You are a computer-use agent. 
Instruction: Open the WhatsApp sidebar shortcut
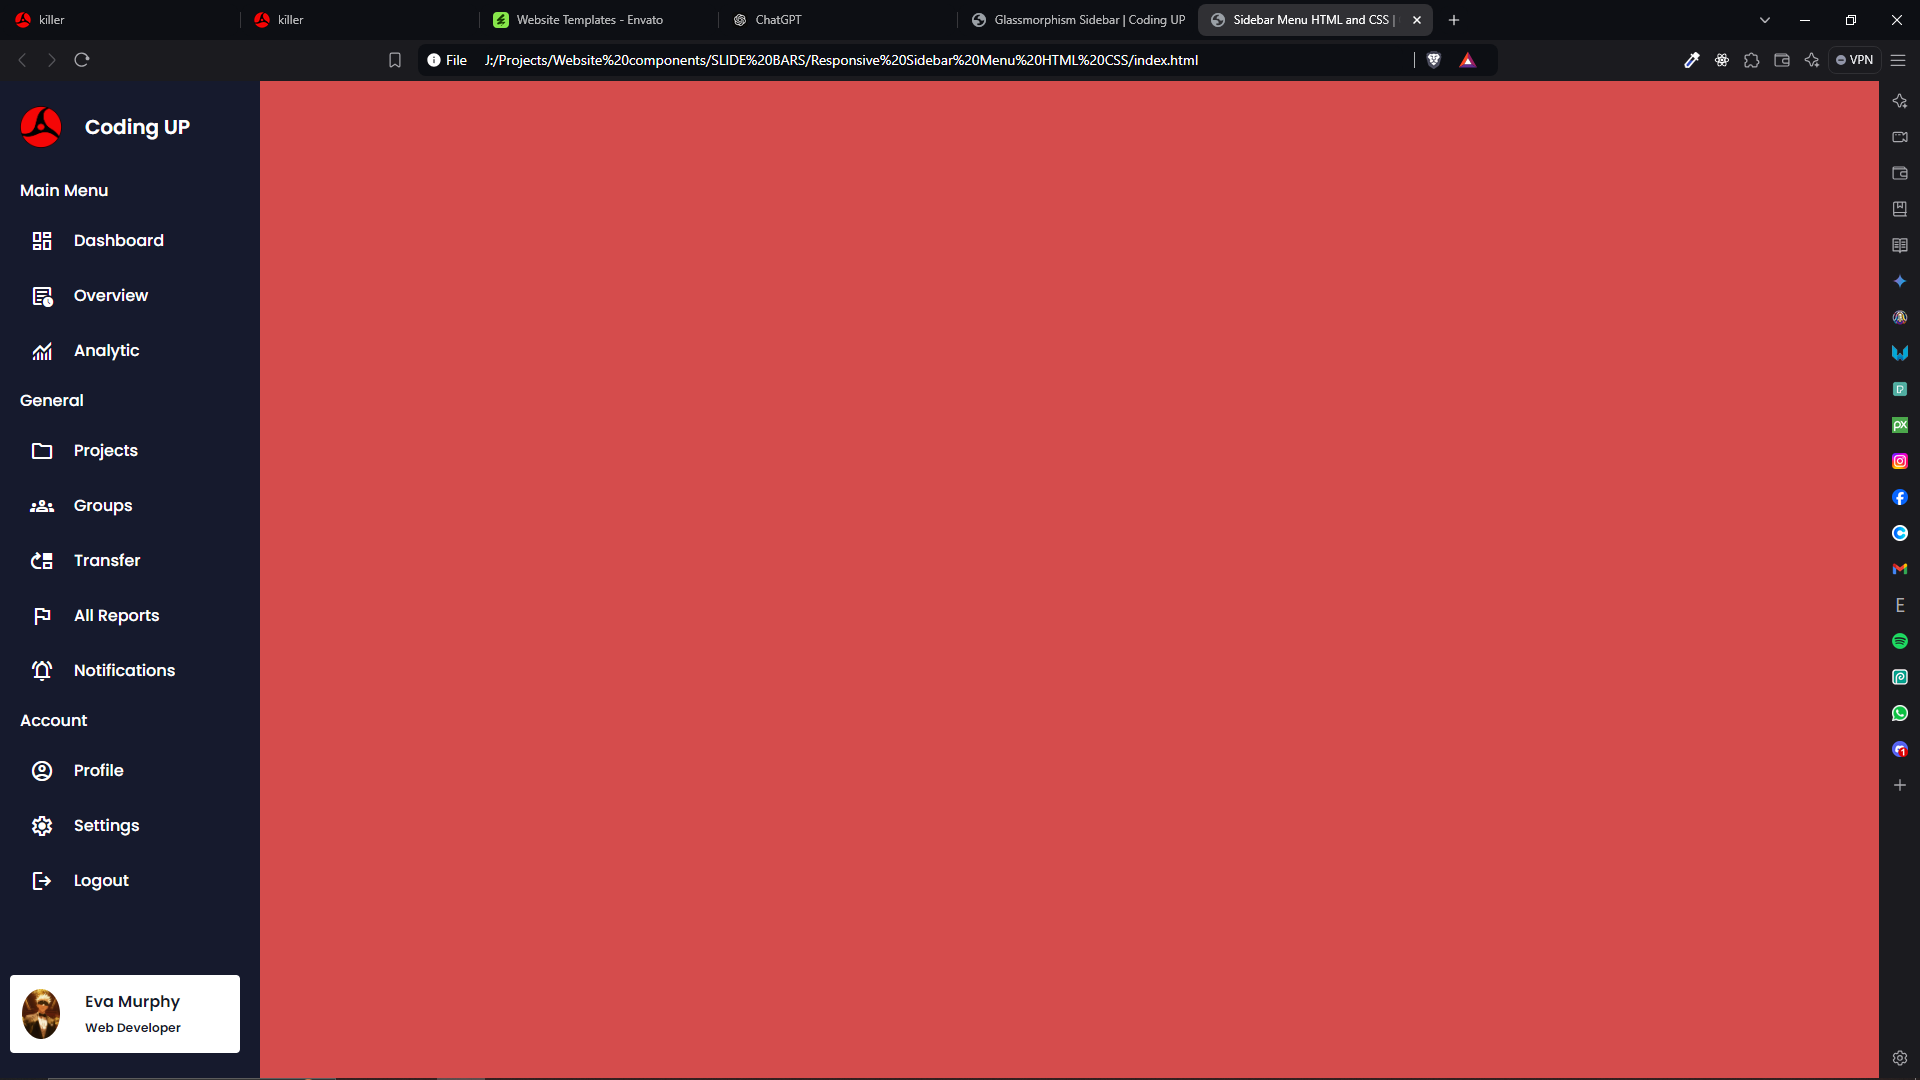coord(1900,713)
